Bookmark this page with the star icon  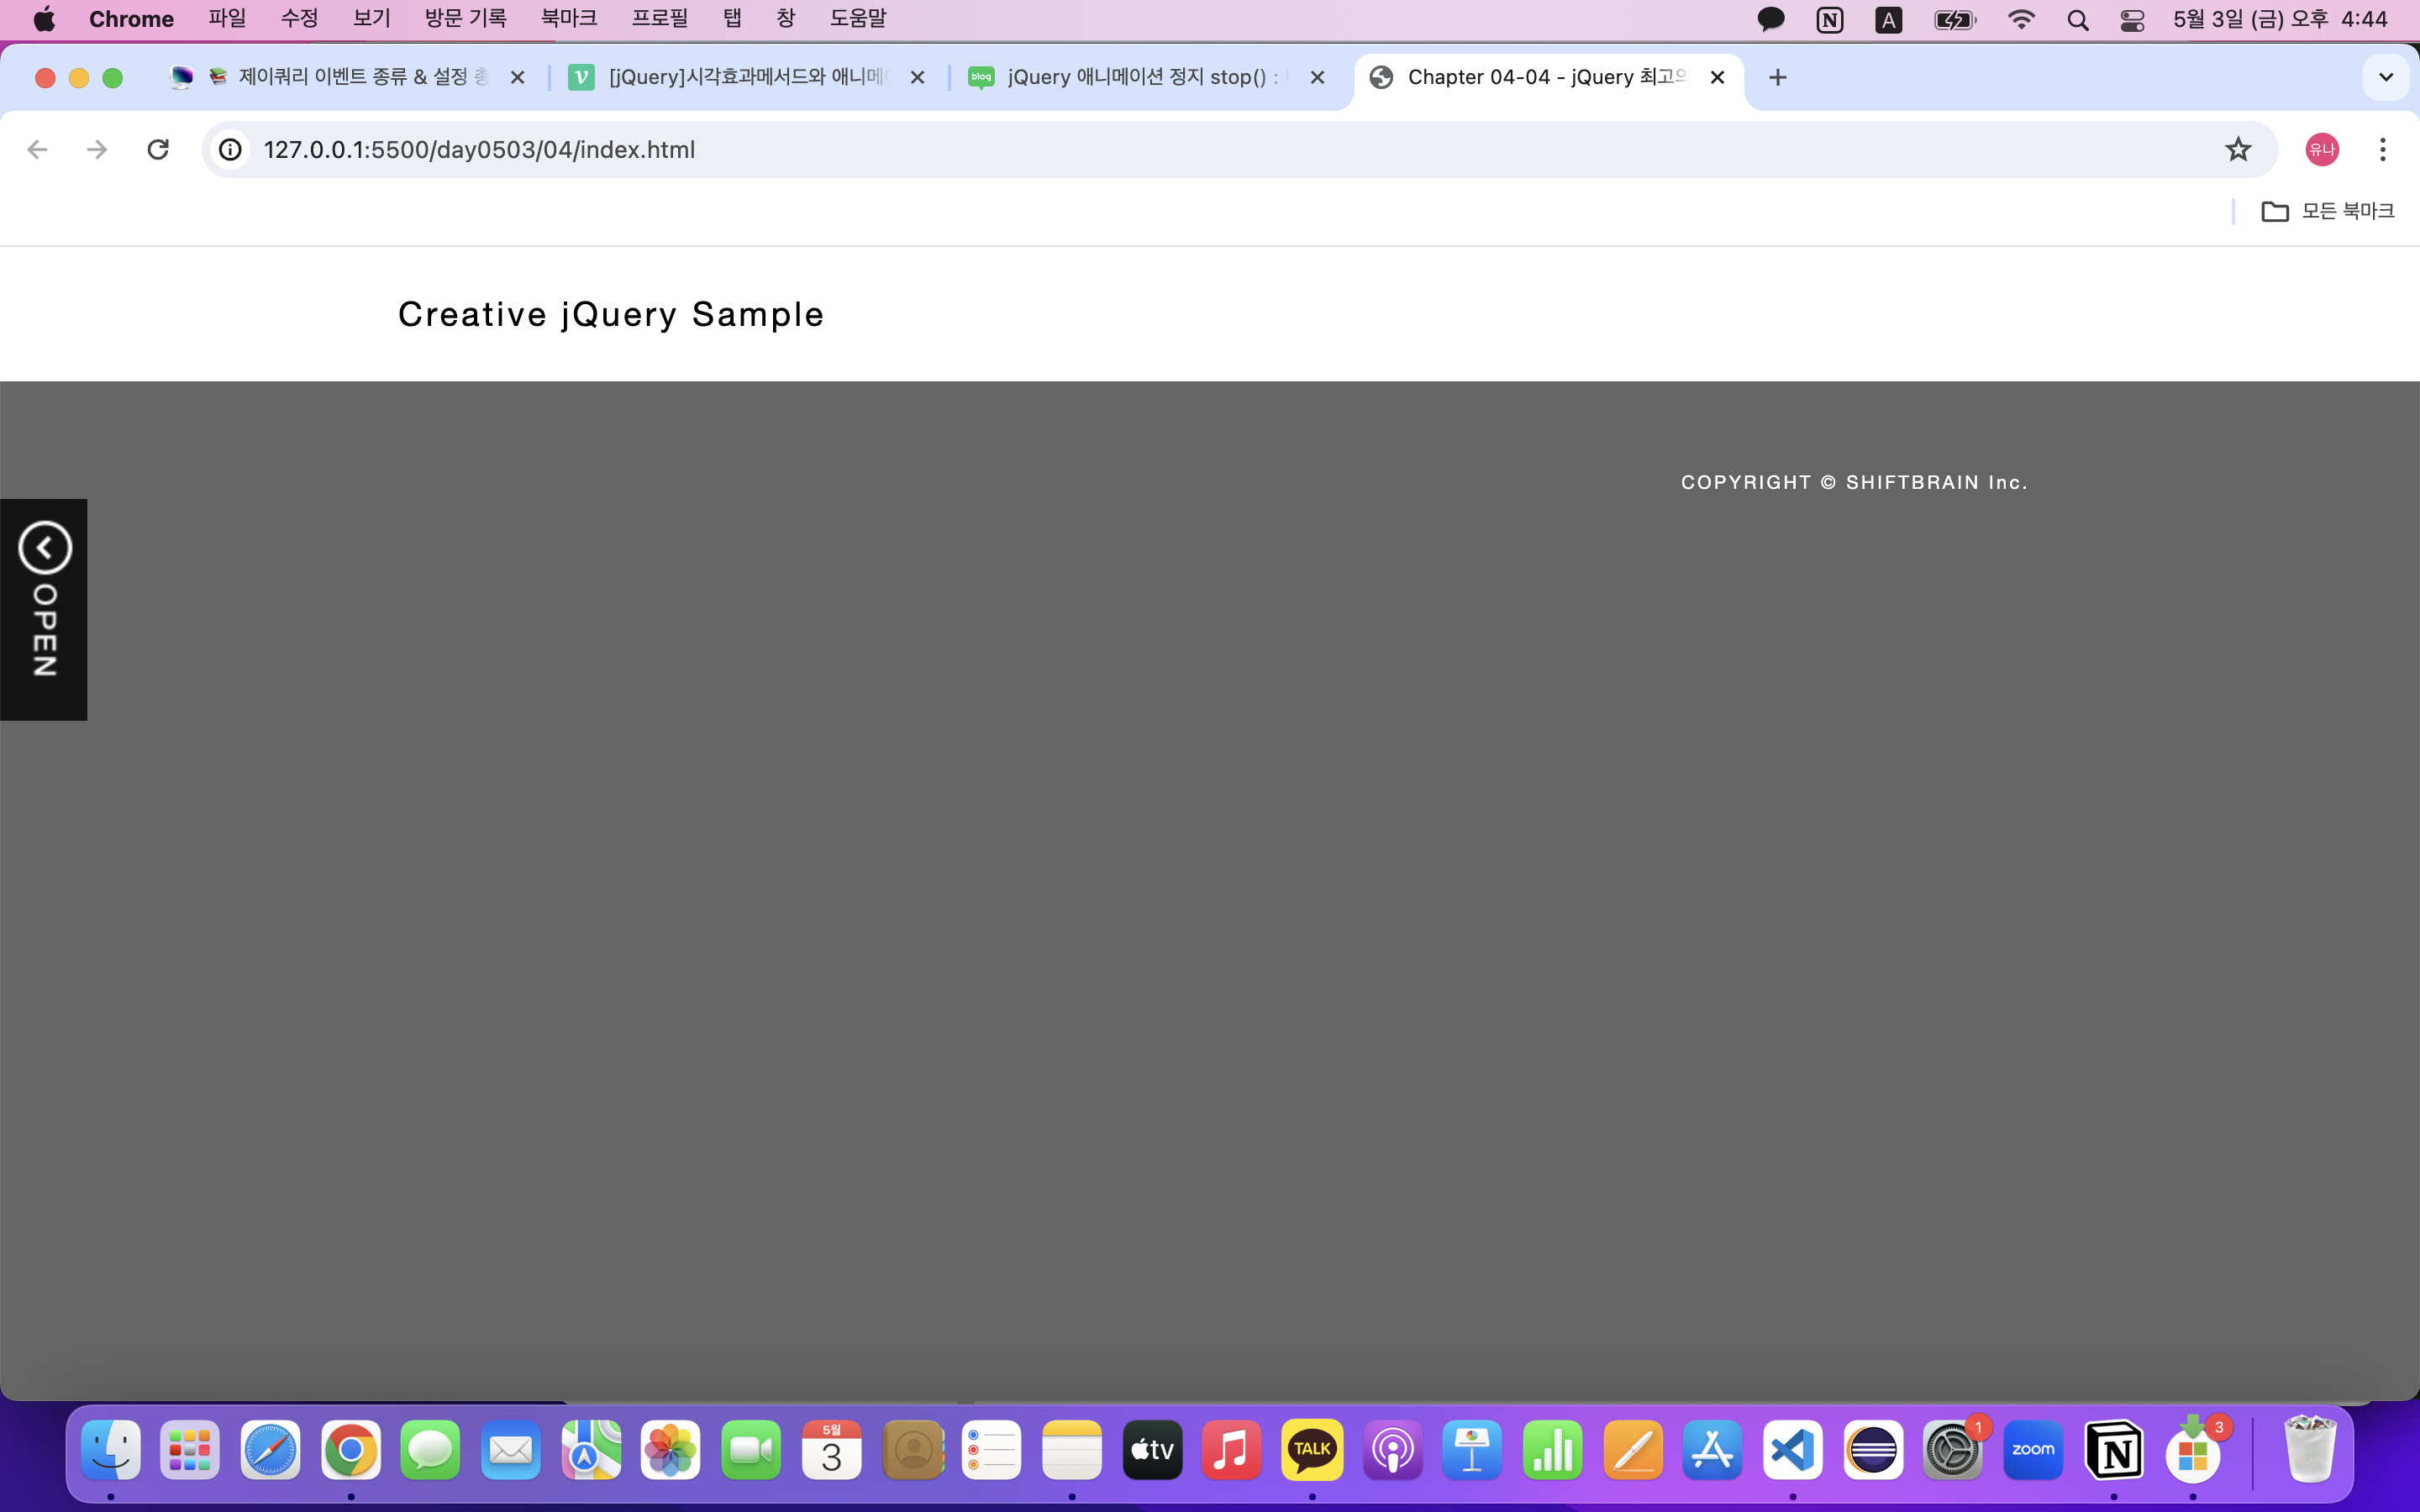(2237, 150)
